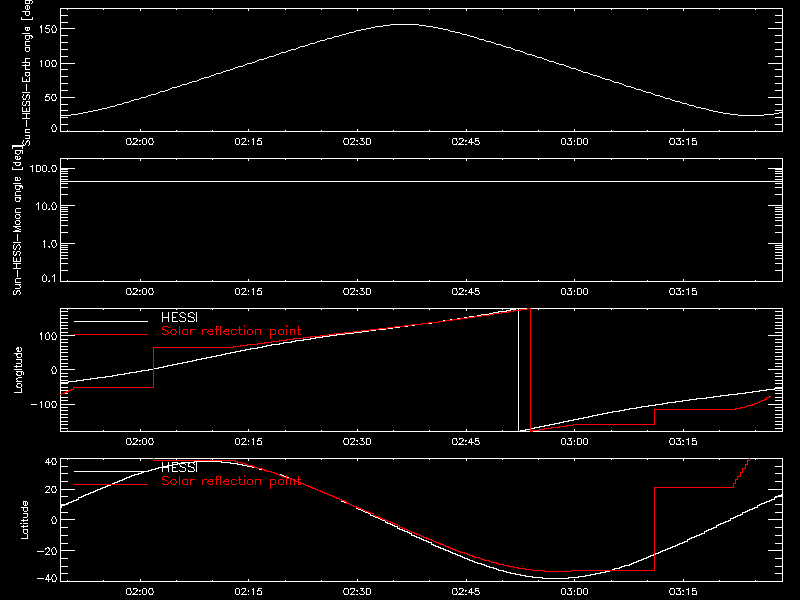Image resolution: width=800 pixels, height=600 pixels.
Task: Select the 100 tick in Earth angle plot
Action: click(48, 63)
